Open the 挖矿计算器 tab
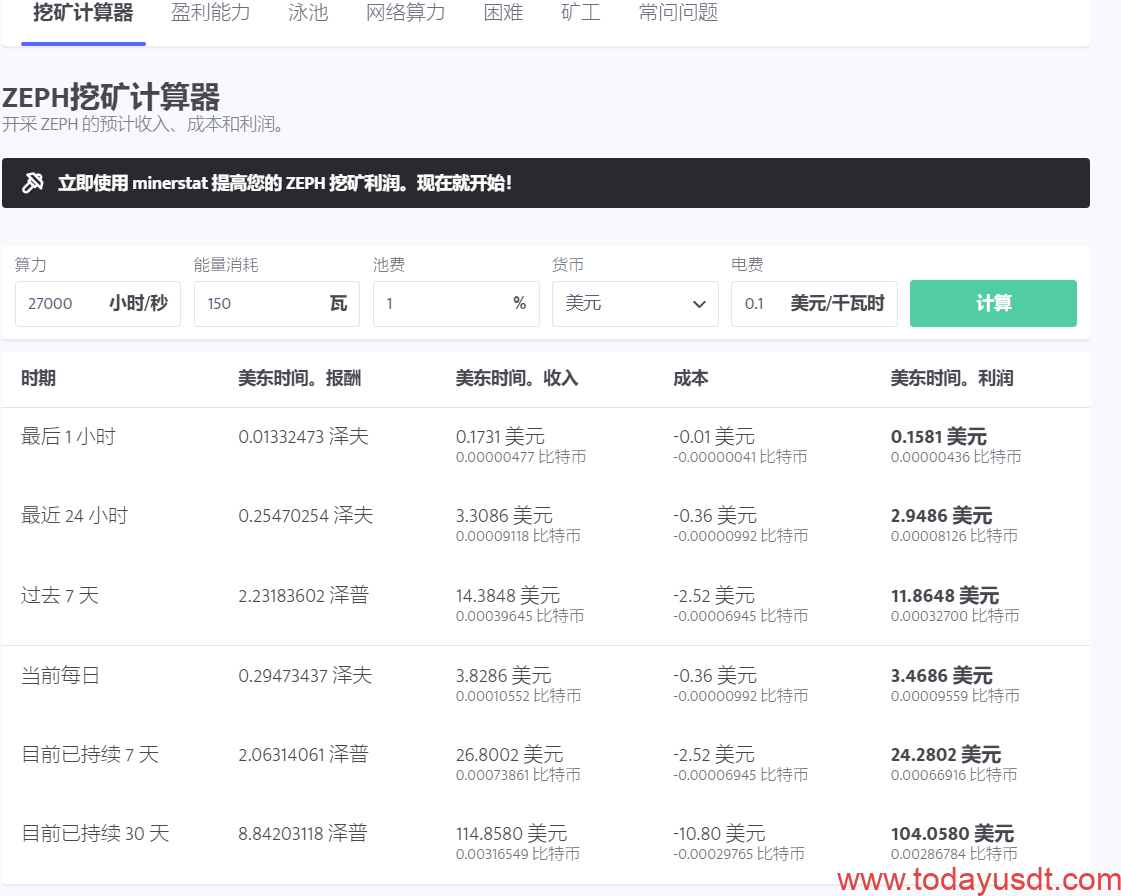 tap(83, 14)
